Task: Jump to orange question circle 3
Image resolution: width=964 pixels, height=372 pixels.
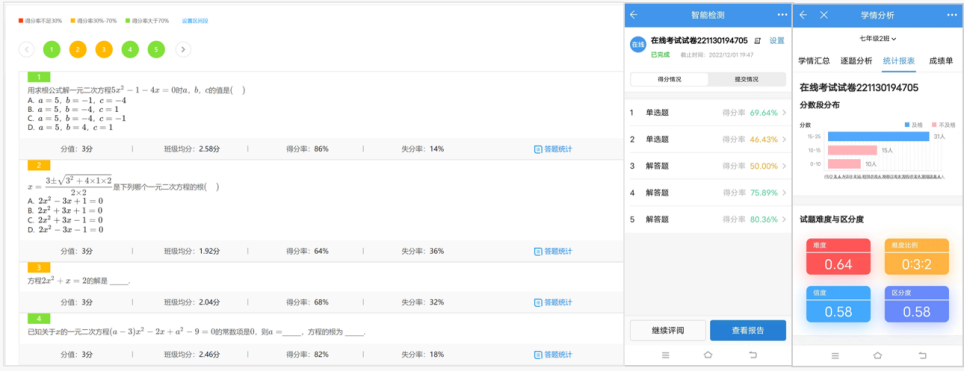Action: 104,49
